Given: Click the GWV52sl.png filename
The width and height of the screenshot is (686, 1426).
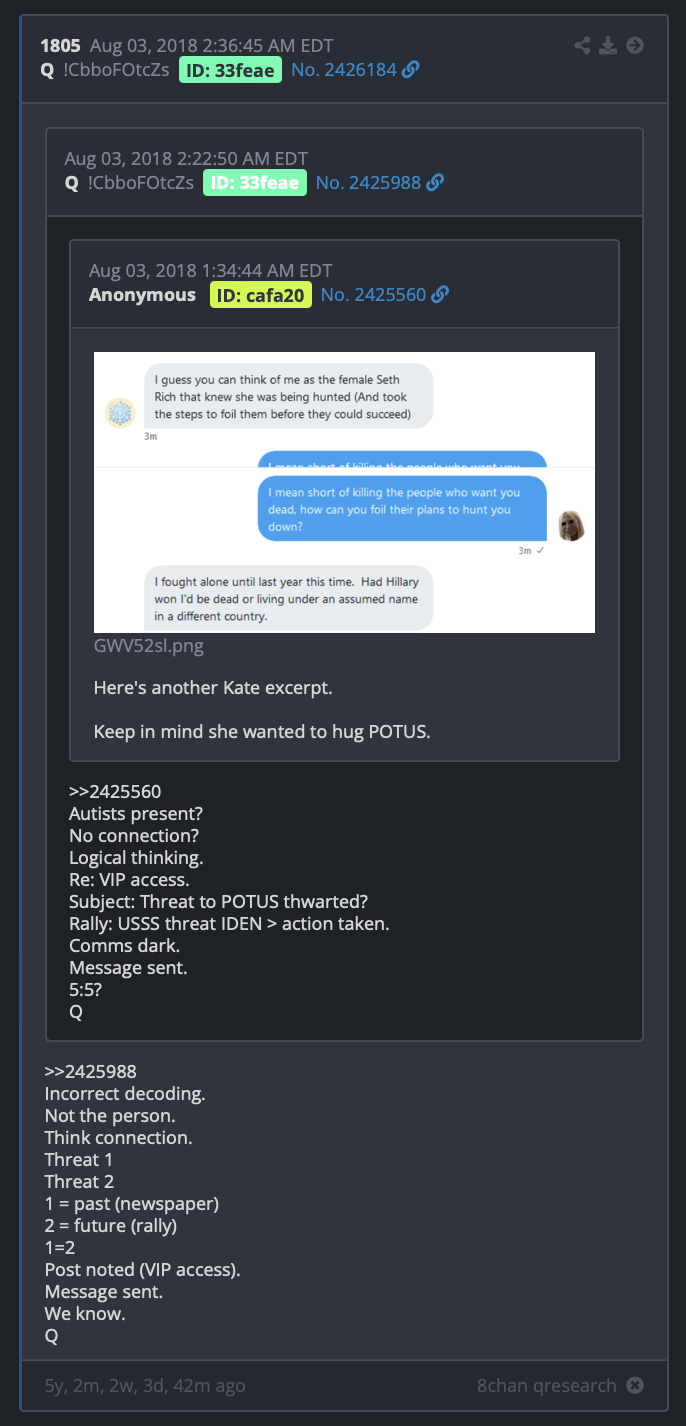Looking at the screenshot, I should click(149, 646).
